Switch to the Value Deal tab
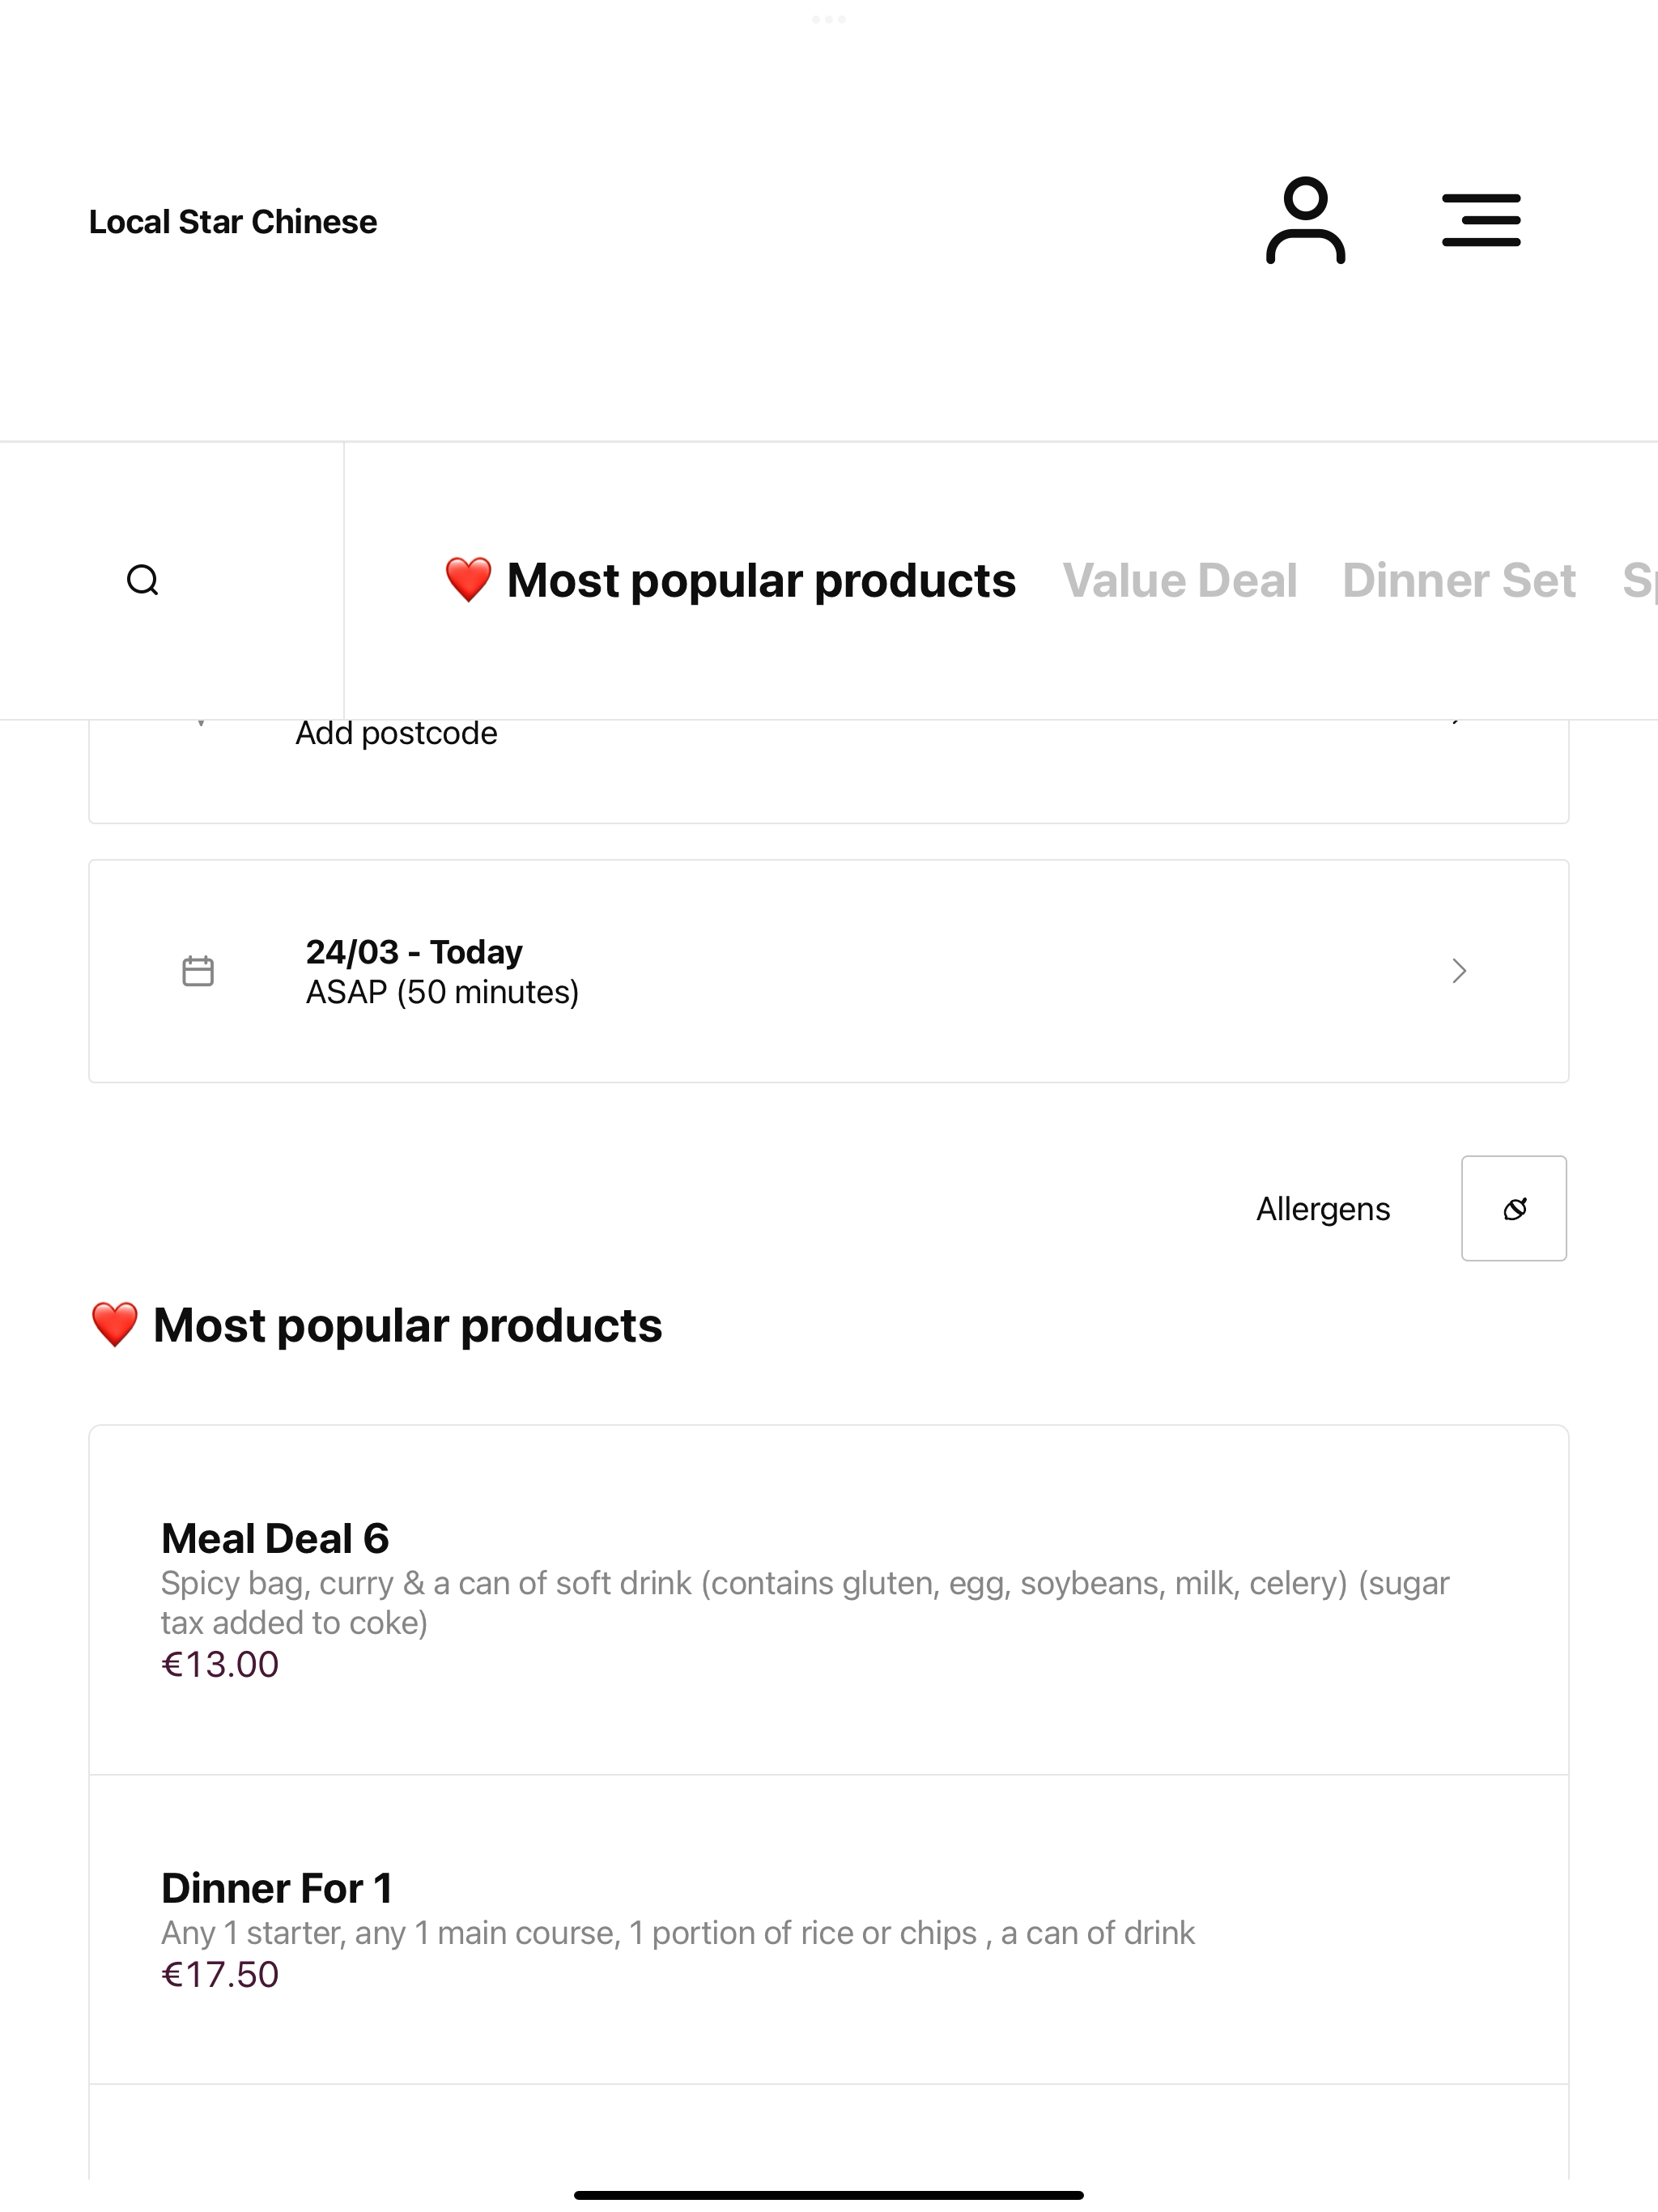This screenshot has width=1658, height=2212. coord(1179,581)
